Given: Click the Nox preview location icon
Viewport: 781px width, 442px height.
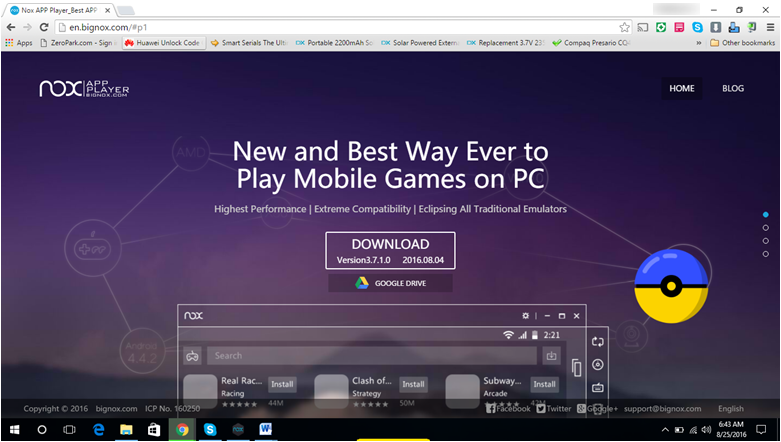Looking at the screenshot, I should pos(598,365).
